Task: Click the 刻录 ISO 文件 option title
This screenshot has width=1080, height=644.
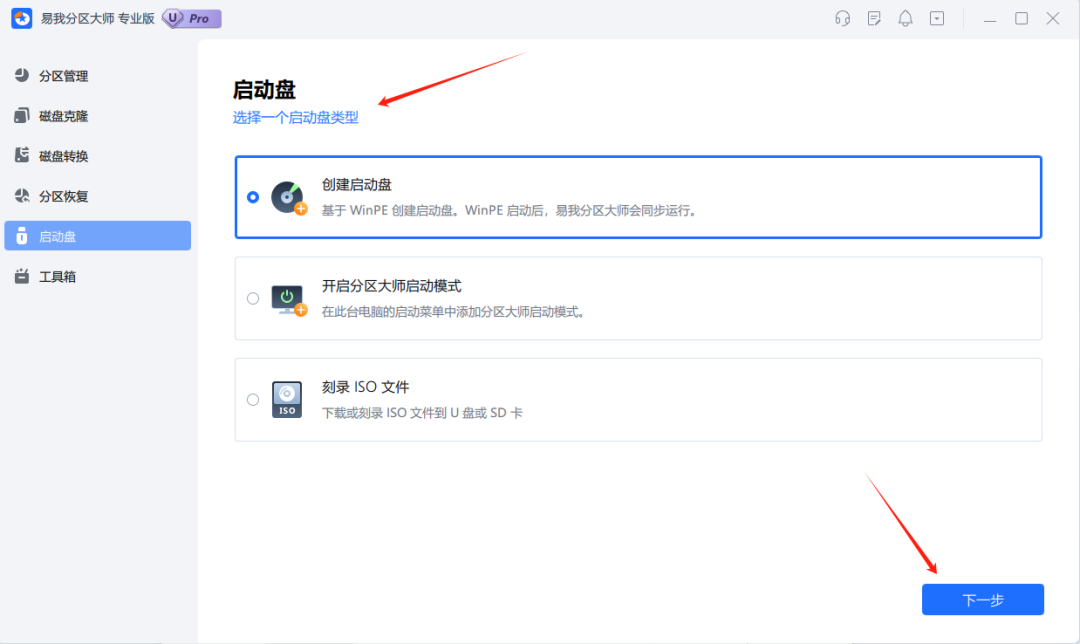Action: (365, 387)
